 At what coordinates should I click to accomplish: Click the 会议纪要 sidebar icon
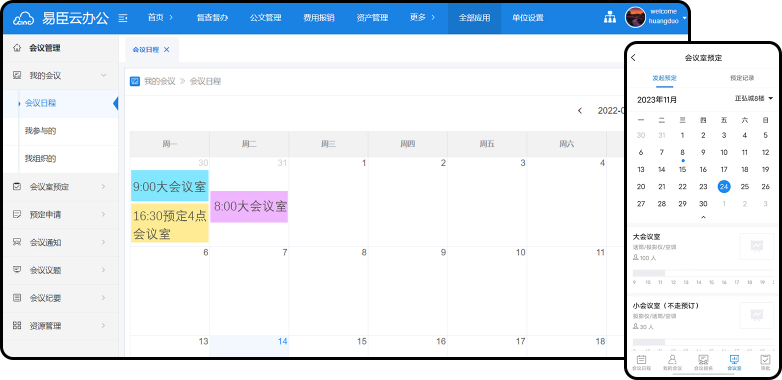click(x=17, y=298)
